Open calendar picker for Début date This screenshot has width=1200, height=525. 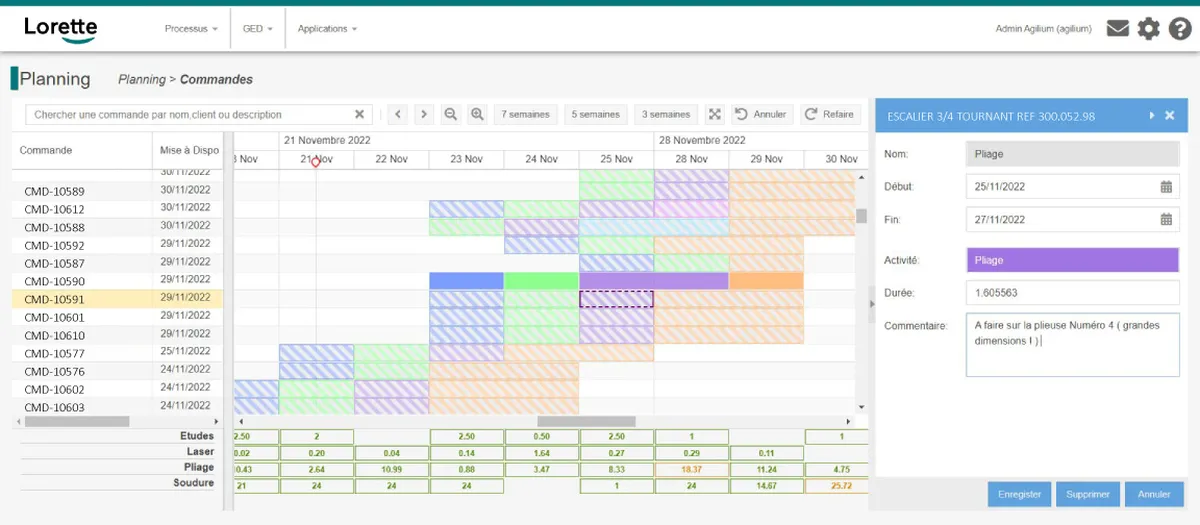[1166, 186]
